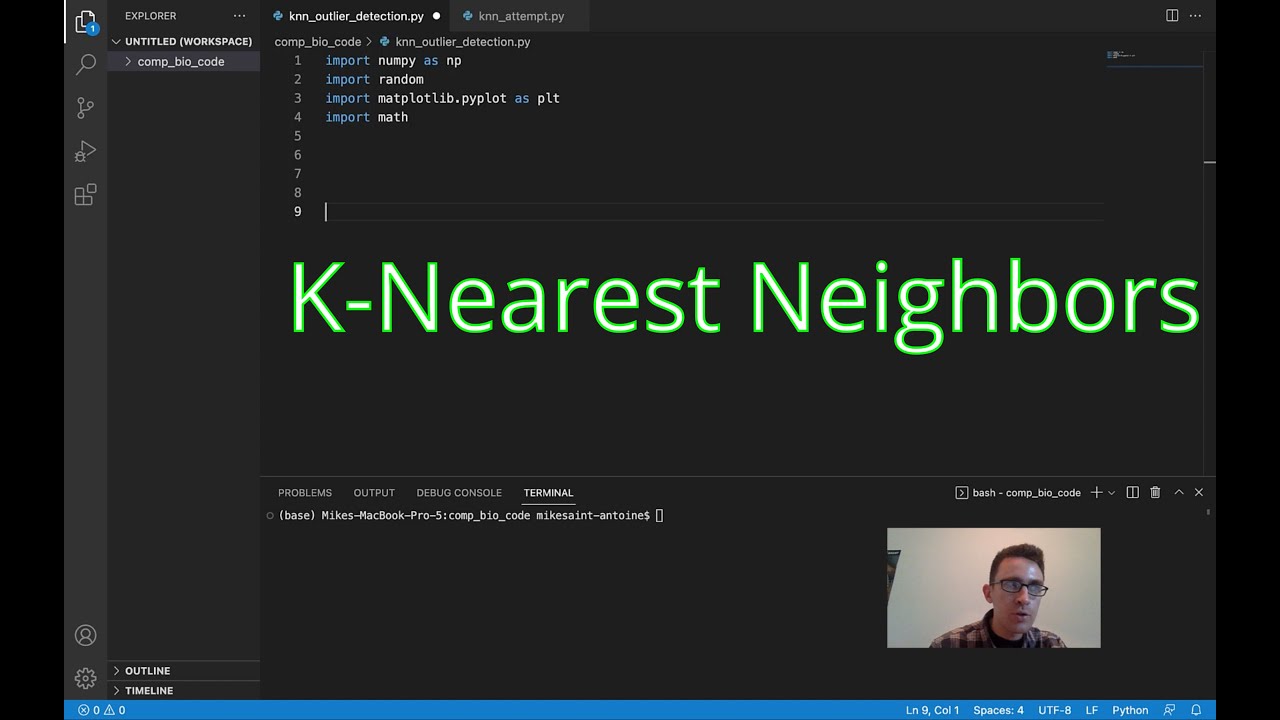
Task: Open notifications bell in status bar
Action: (x=1196, y=710)
